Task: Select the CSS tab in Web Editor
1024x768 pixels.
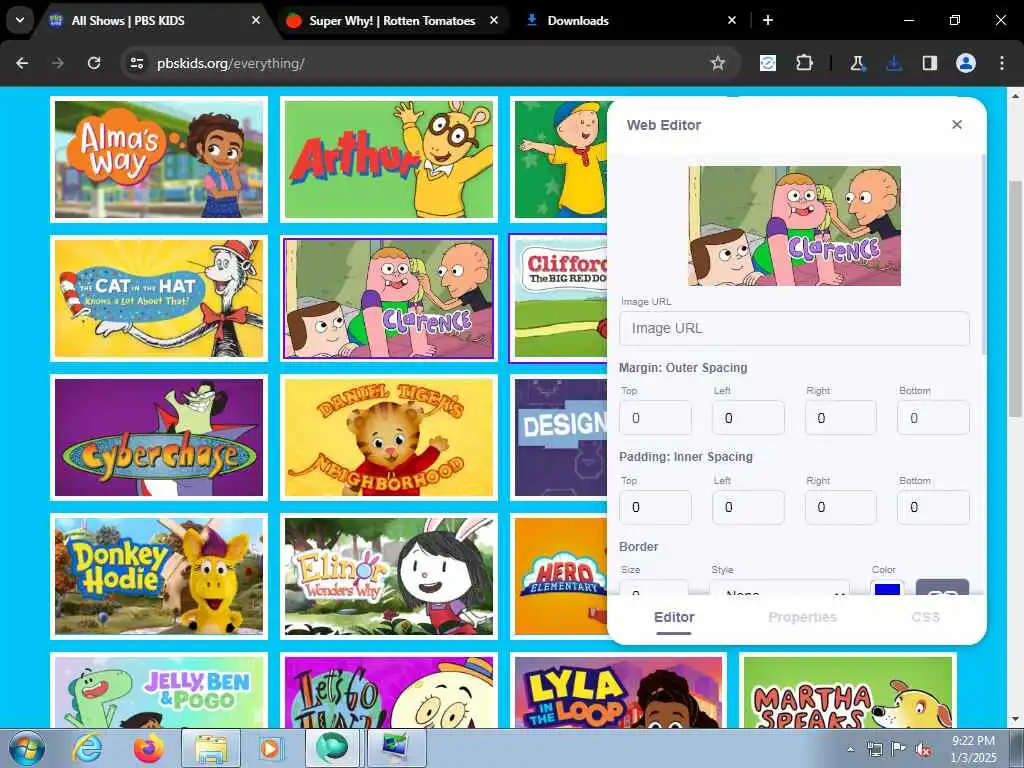Action: click(x=925, y=617)
